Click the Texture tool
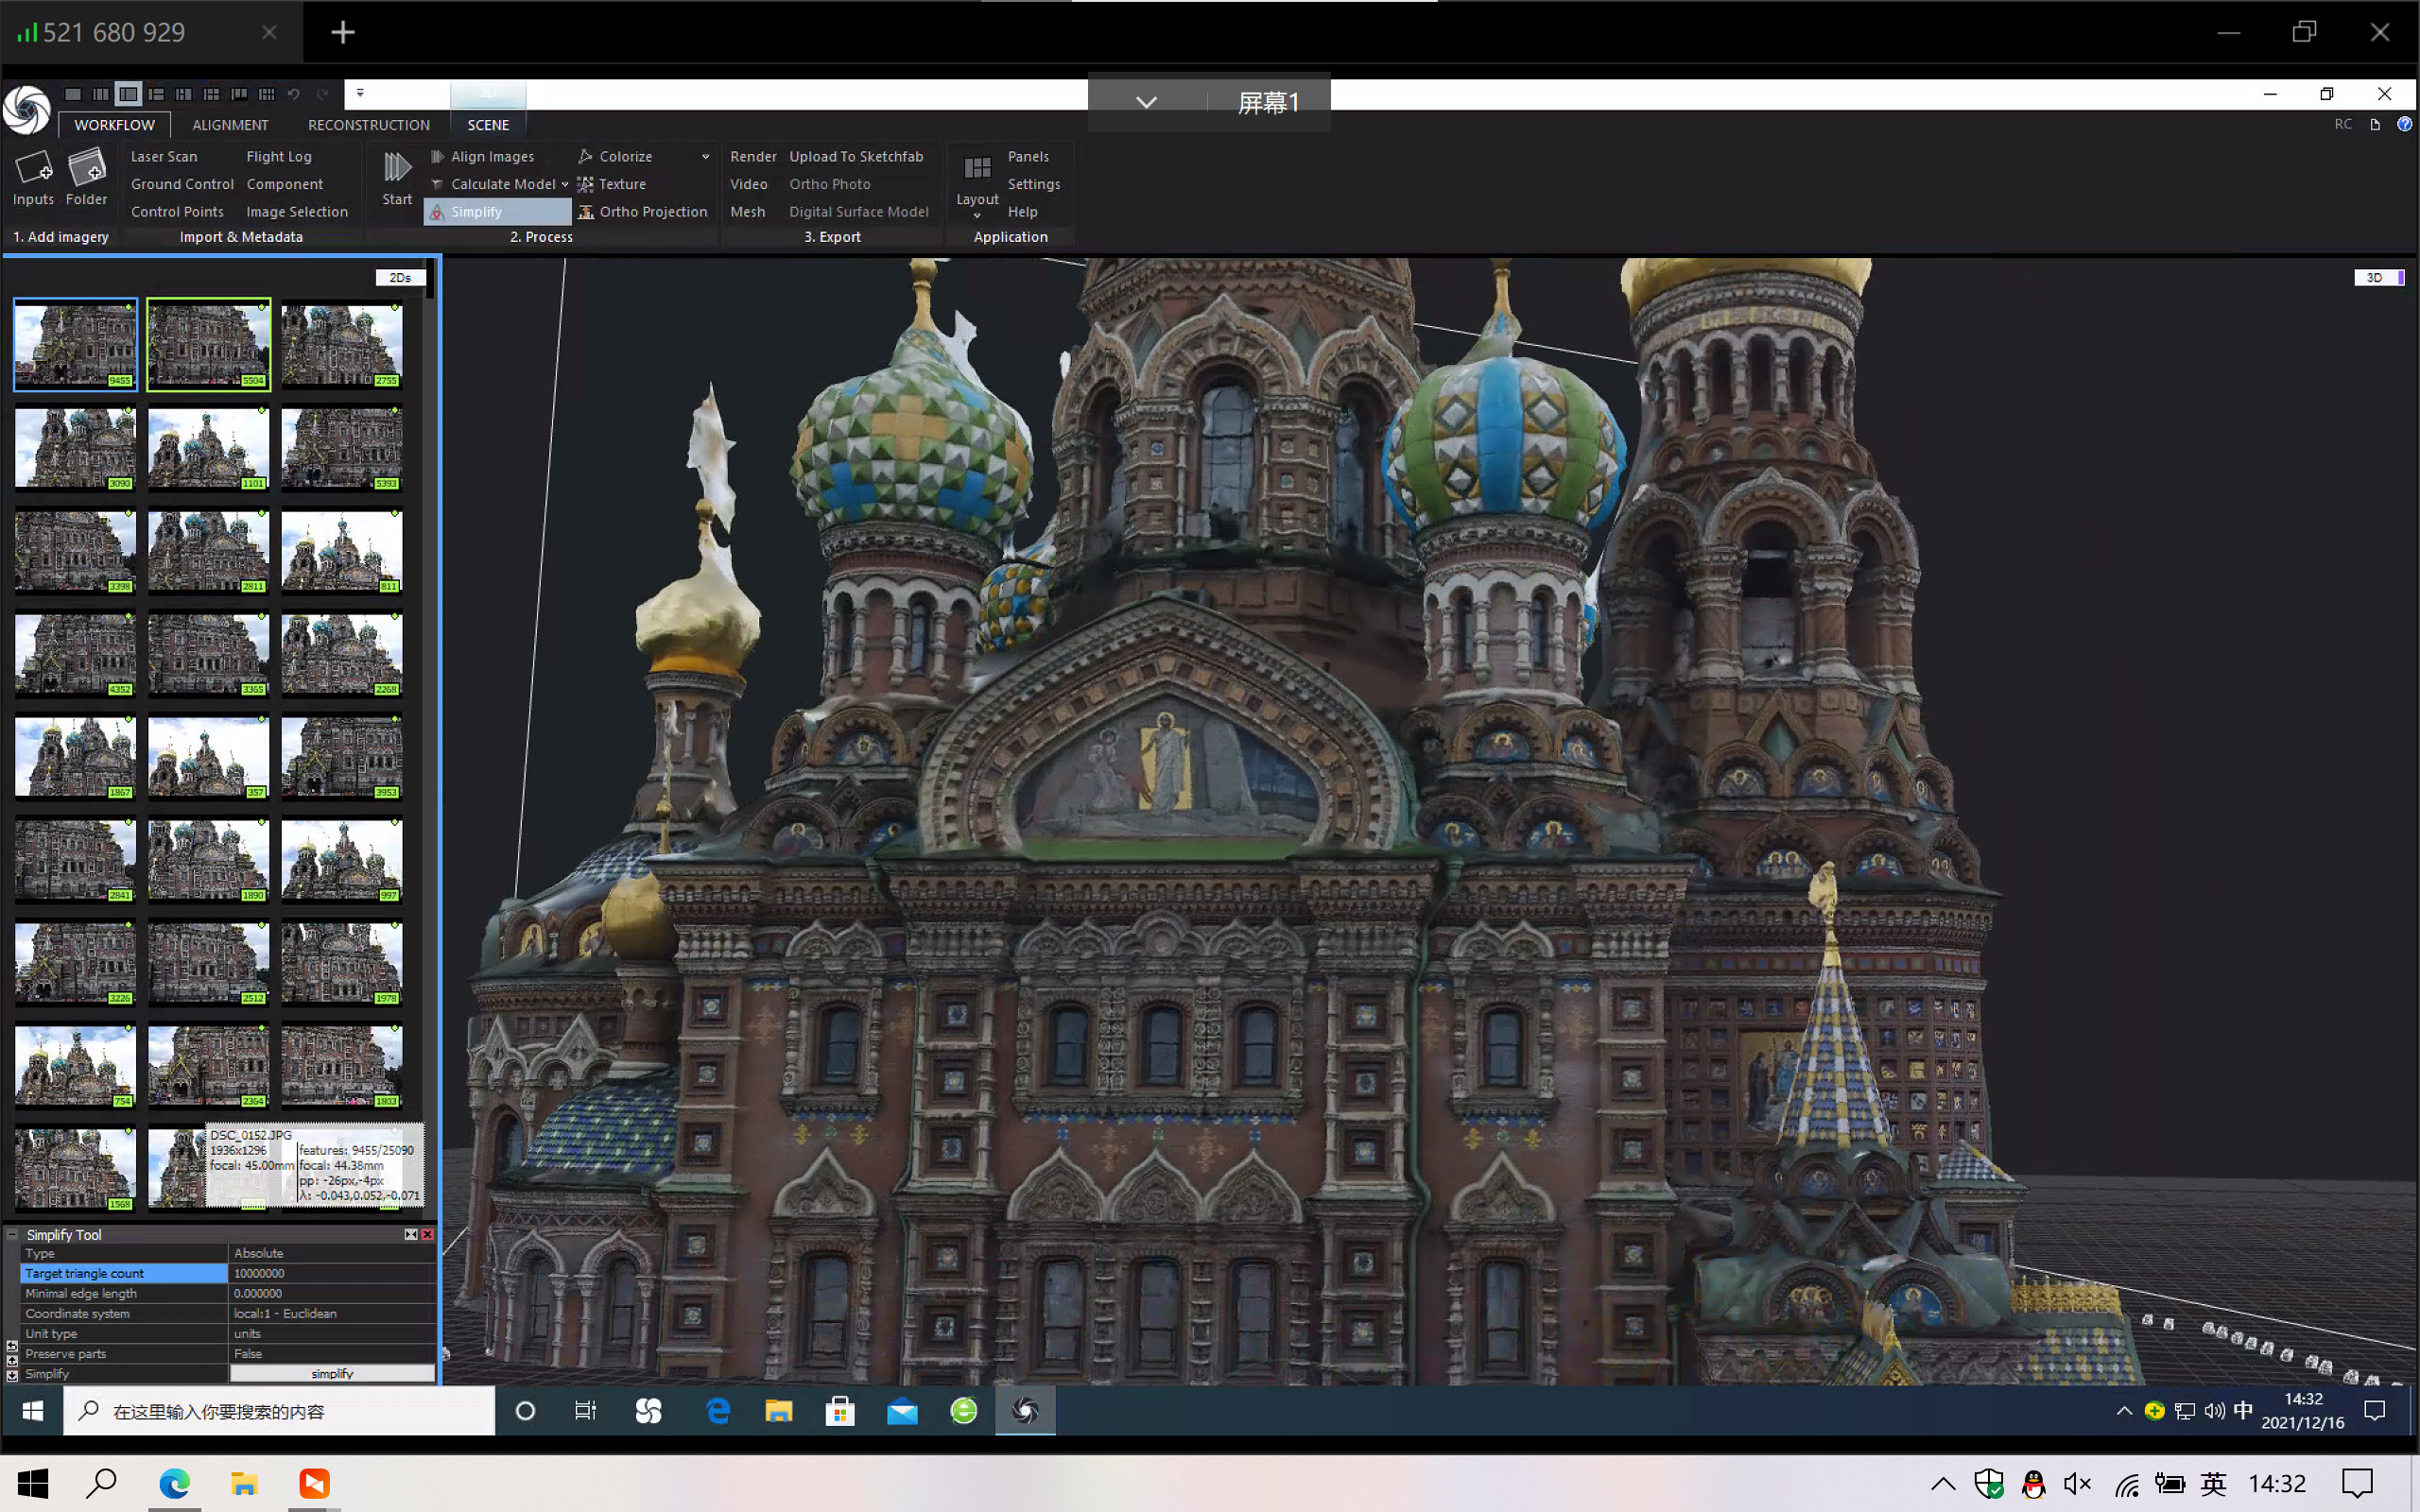This screenshot has width=2420, height=1512. point(612,184)
